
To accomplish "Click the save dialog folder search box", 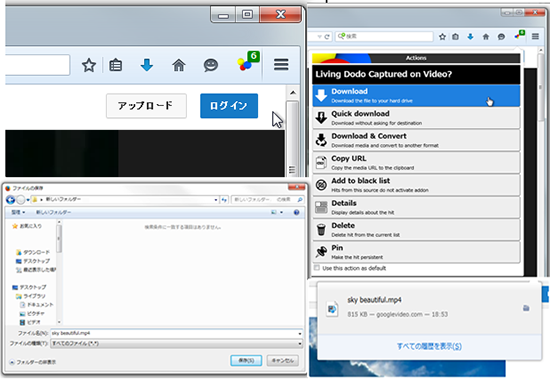I will 268,200.
